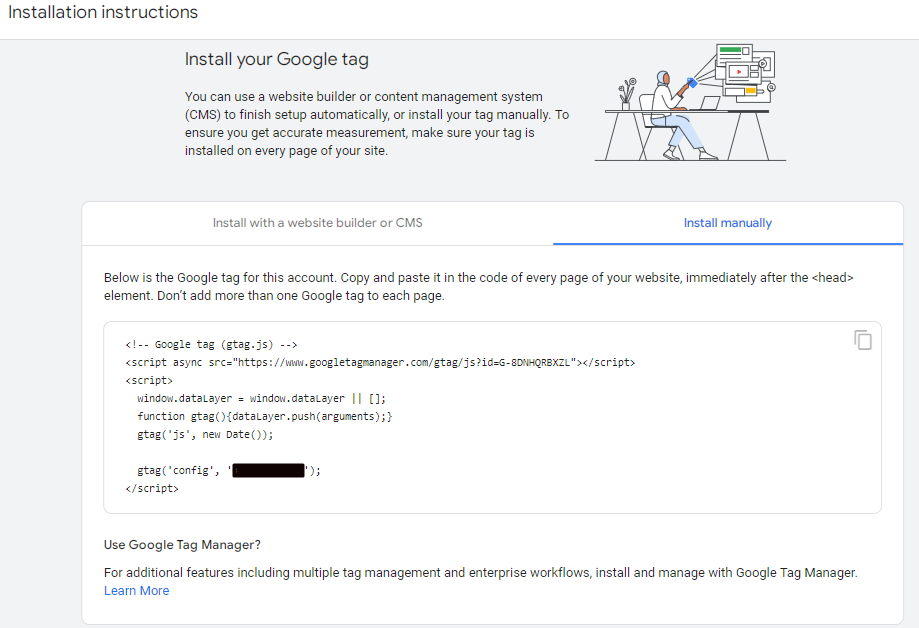Click the function gtag() code line
This screenshot has height=628, width=919.
pyautogui.click(x=264, y=416)
